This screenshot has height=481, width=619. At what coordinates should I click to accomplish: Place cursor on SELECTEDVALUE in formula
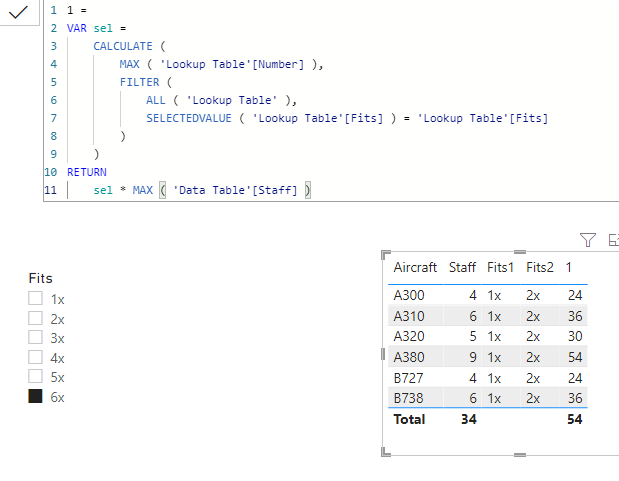point(189,118)
